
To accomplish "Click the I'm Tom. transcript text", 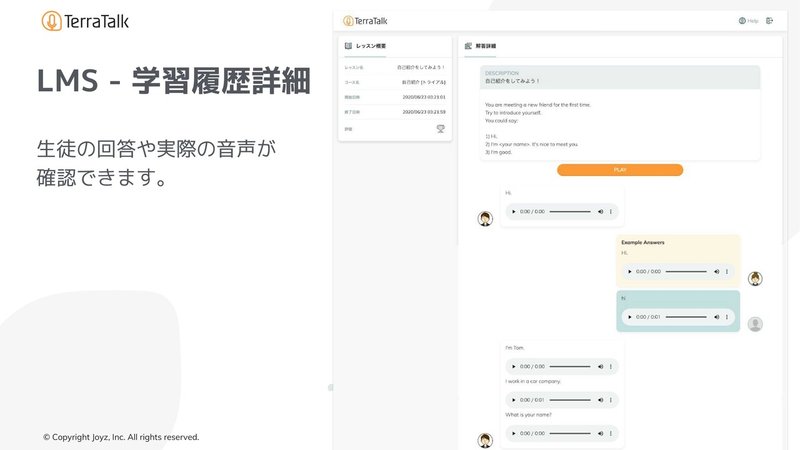I will [515, 348].
